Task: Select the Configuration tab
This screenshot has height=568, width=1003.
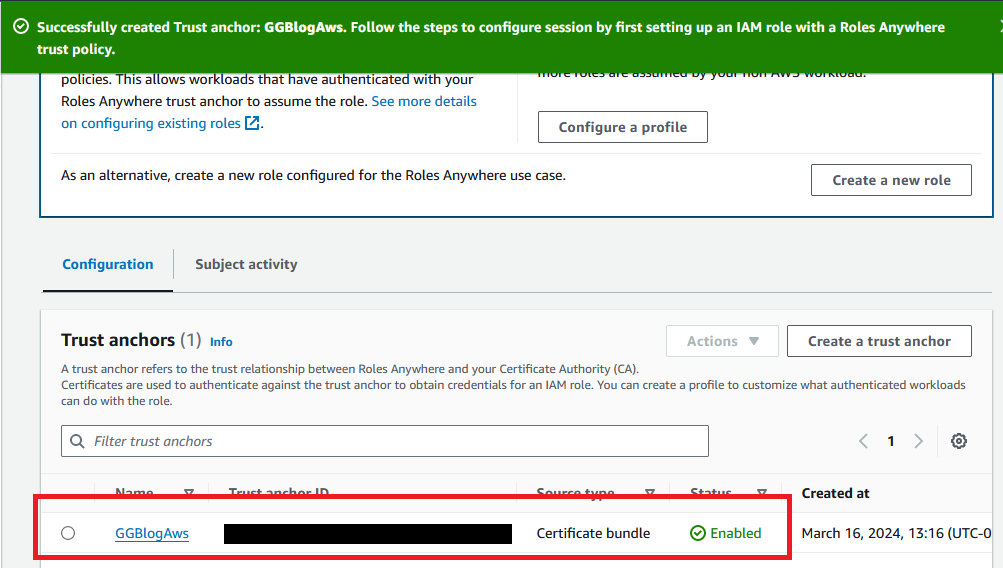Action: pos(108,264)
